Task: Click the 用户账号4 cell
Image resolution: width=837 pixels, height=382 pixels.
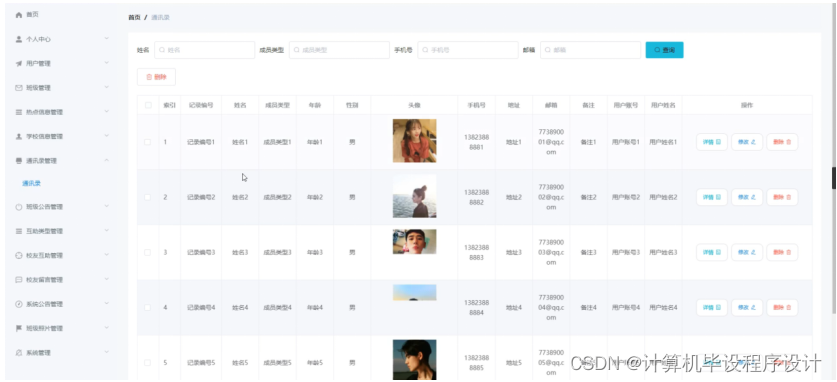Action: (626, 308)
